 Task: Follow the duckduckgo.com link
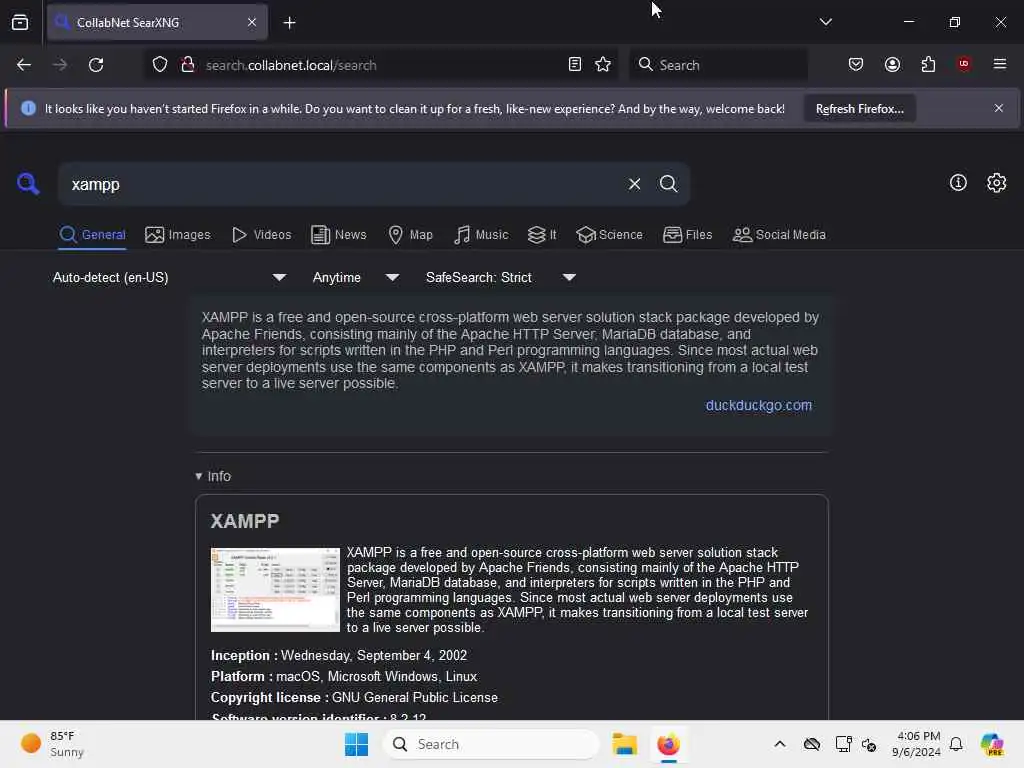(758, 406)
